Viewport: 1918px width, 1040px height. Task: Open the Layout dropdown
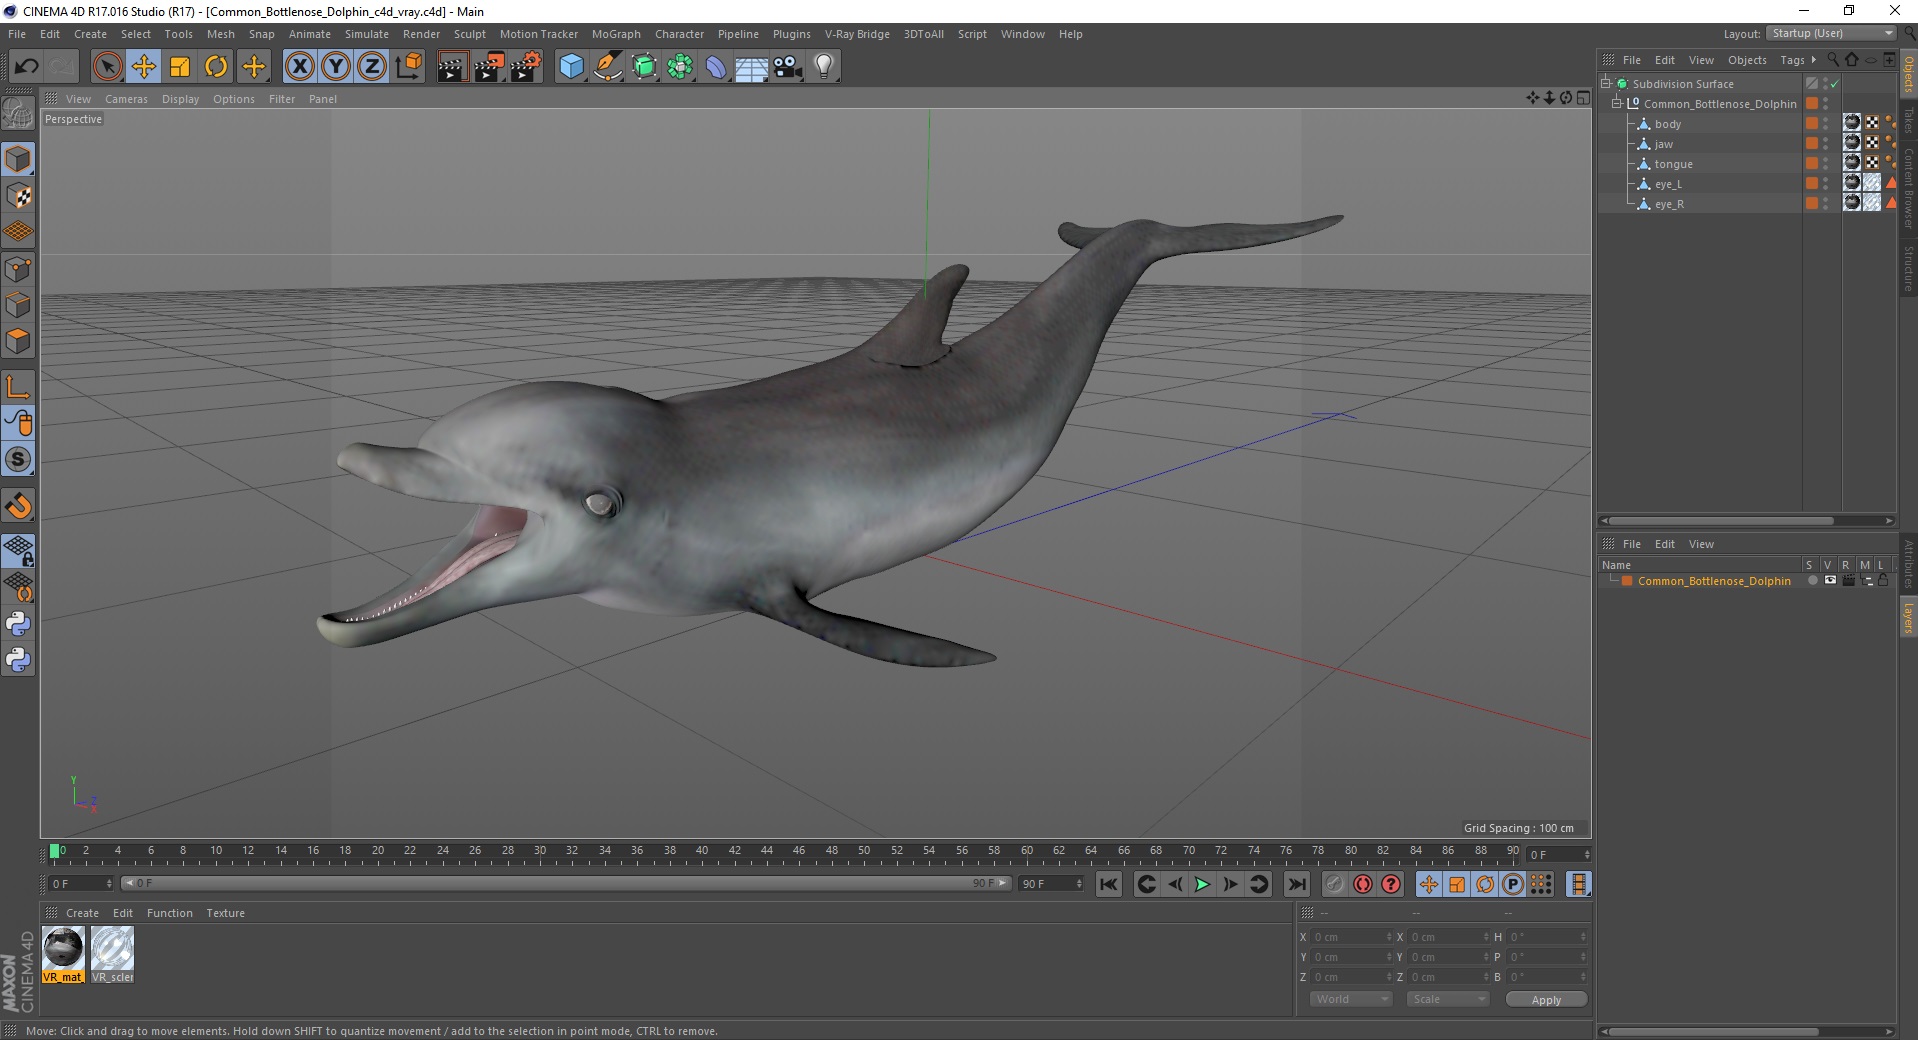(1831, 33)
